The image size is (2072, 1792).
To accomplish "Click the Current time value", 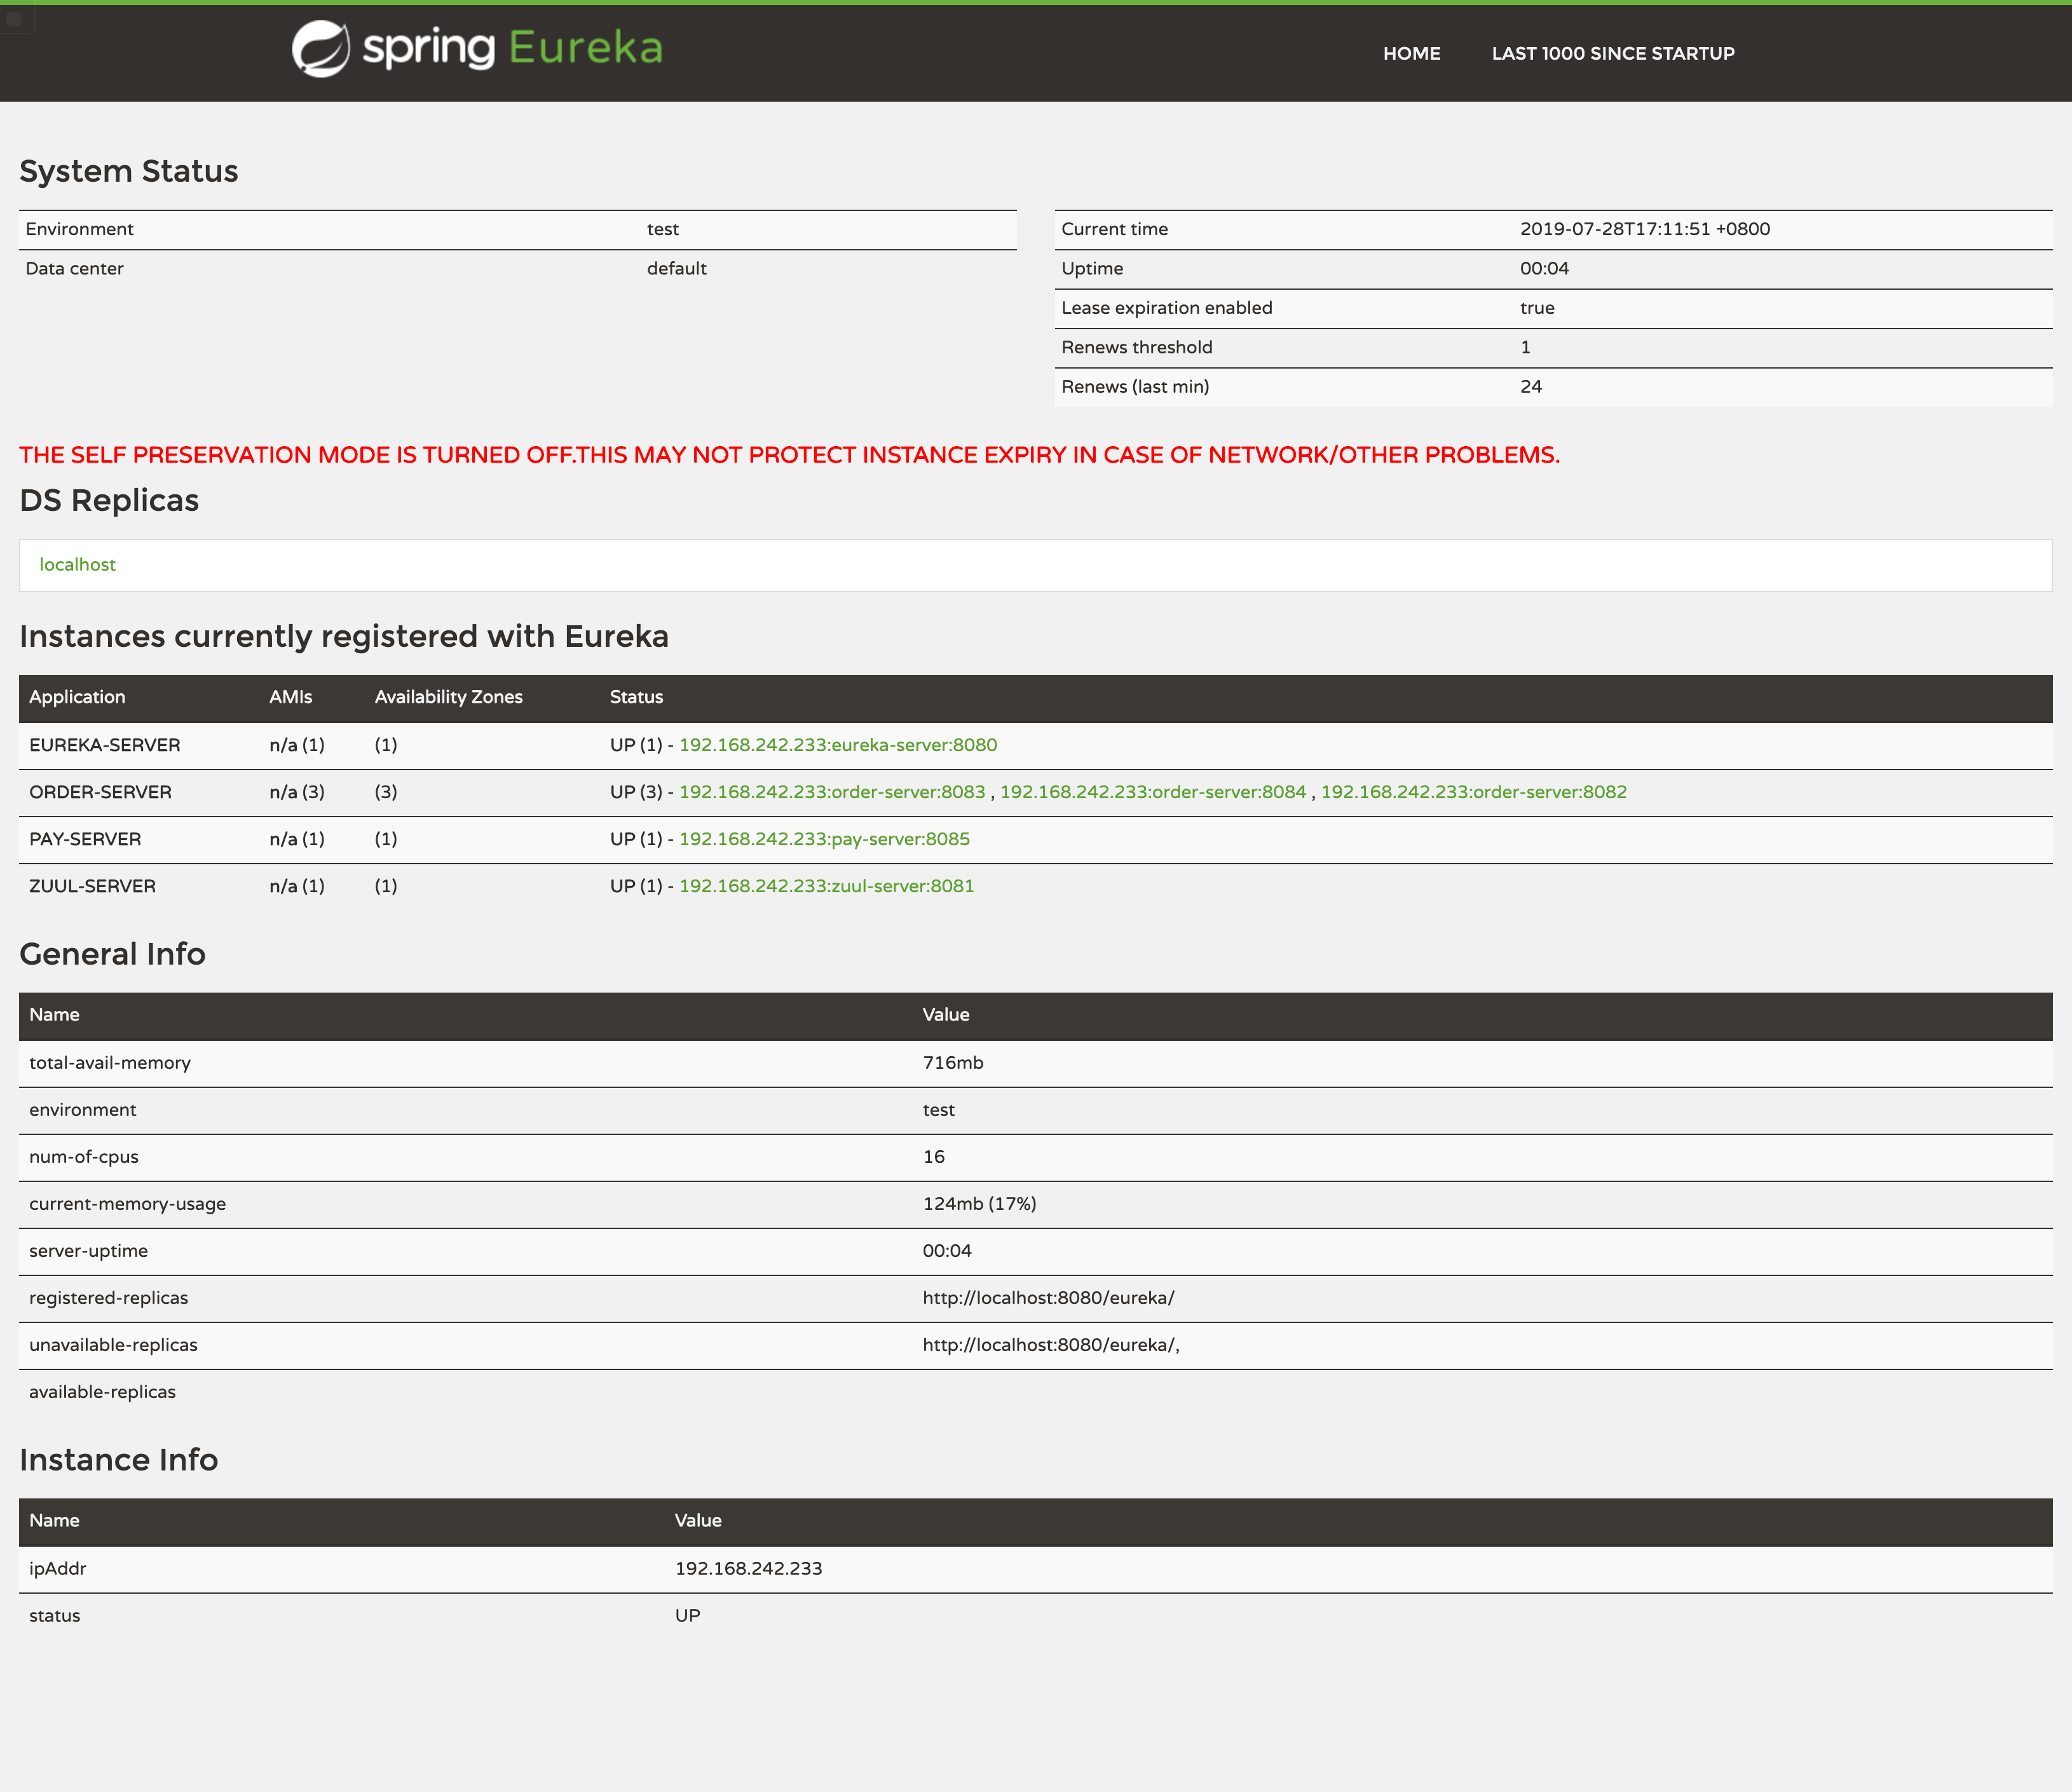I will (x=1644, y=229).
